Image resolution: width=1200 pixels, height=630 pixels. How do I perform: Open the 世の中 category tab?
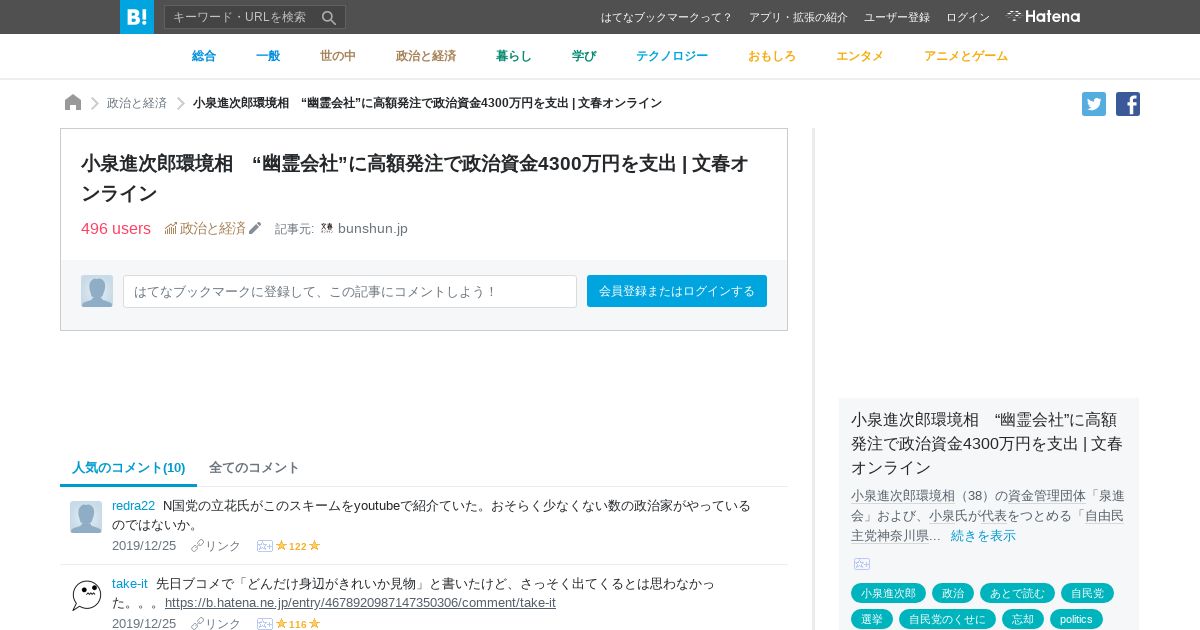click(x=338, y=56)
